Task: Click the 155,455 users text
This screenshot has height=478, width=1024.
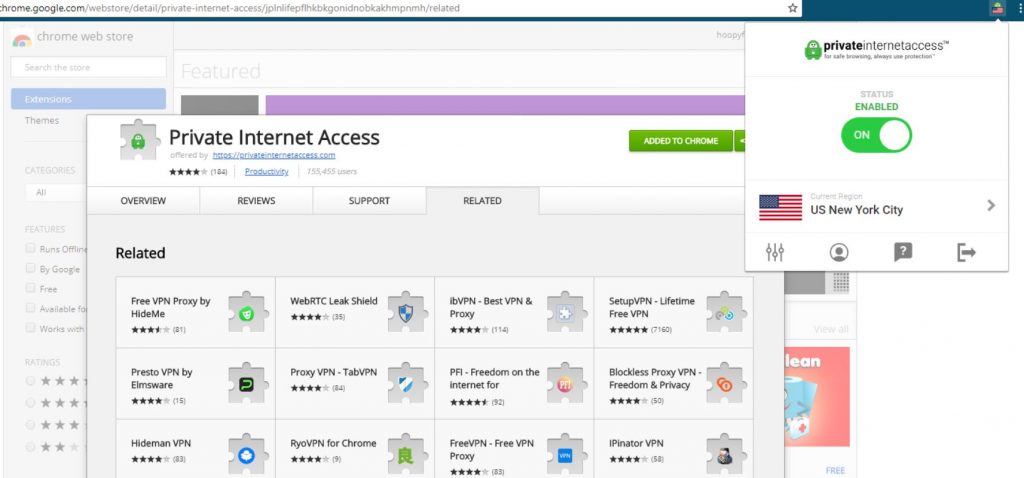Action: coord(332,172)
